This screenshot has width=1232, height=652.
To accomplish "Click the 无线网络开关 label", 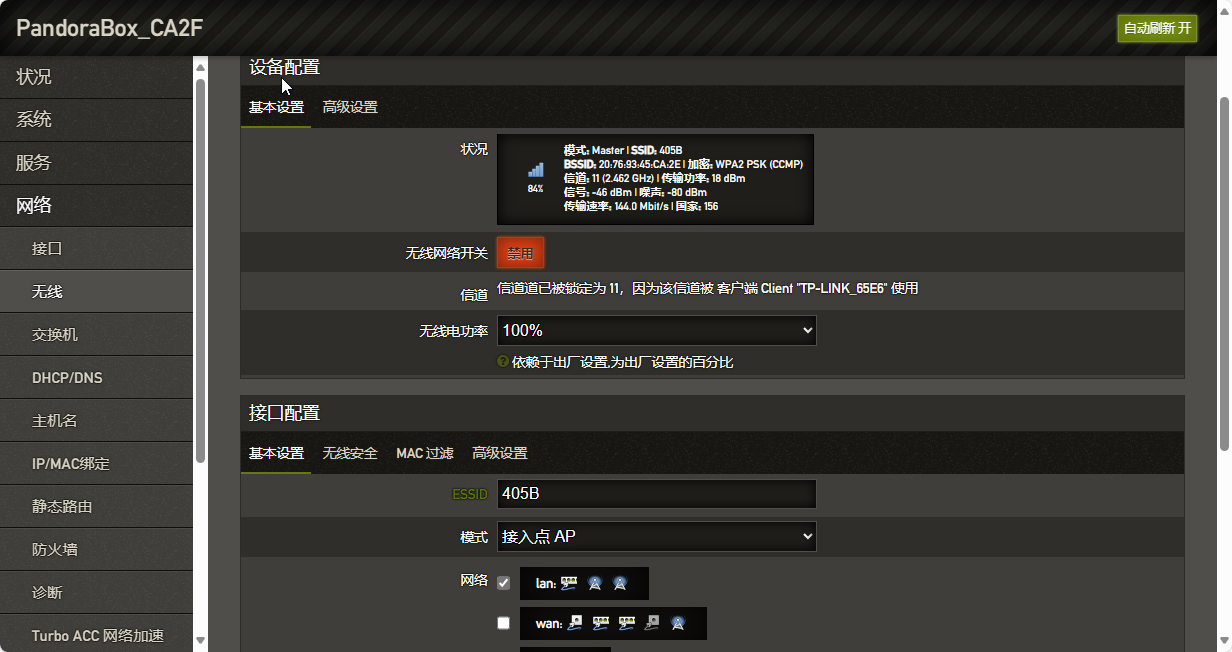I will [x=446, y=253].
